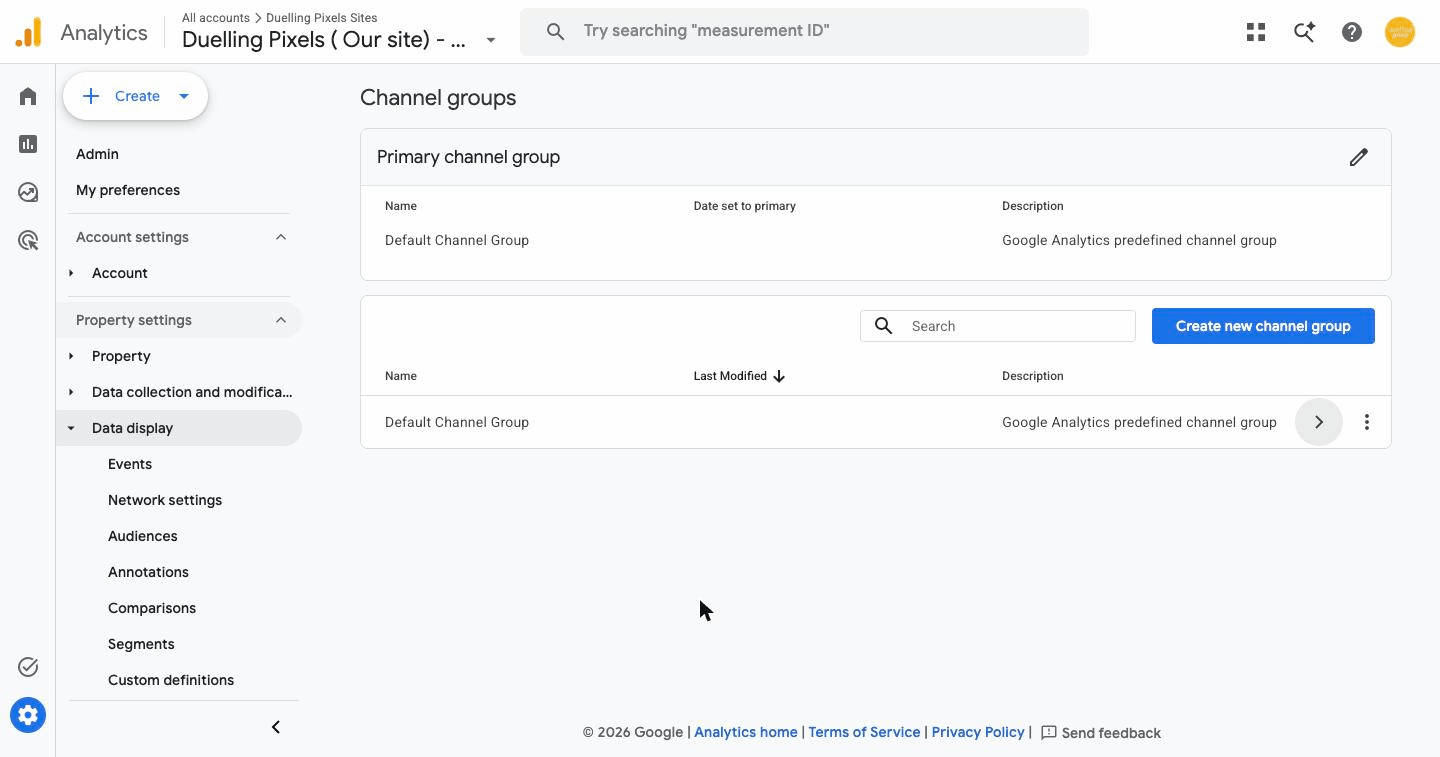Focus the top measurement ID search field
The height and width of the screenshot is (757, 1440).
click(804, 31)
